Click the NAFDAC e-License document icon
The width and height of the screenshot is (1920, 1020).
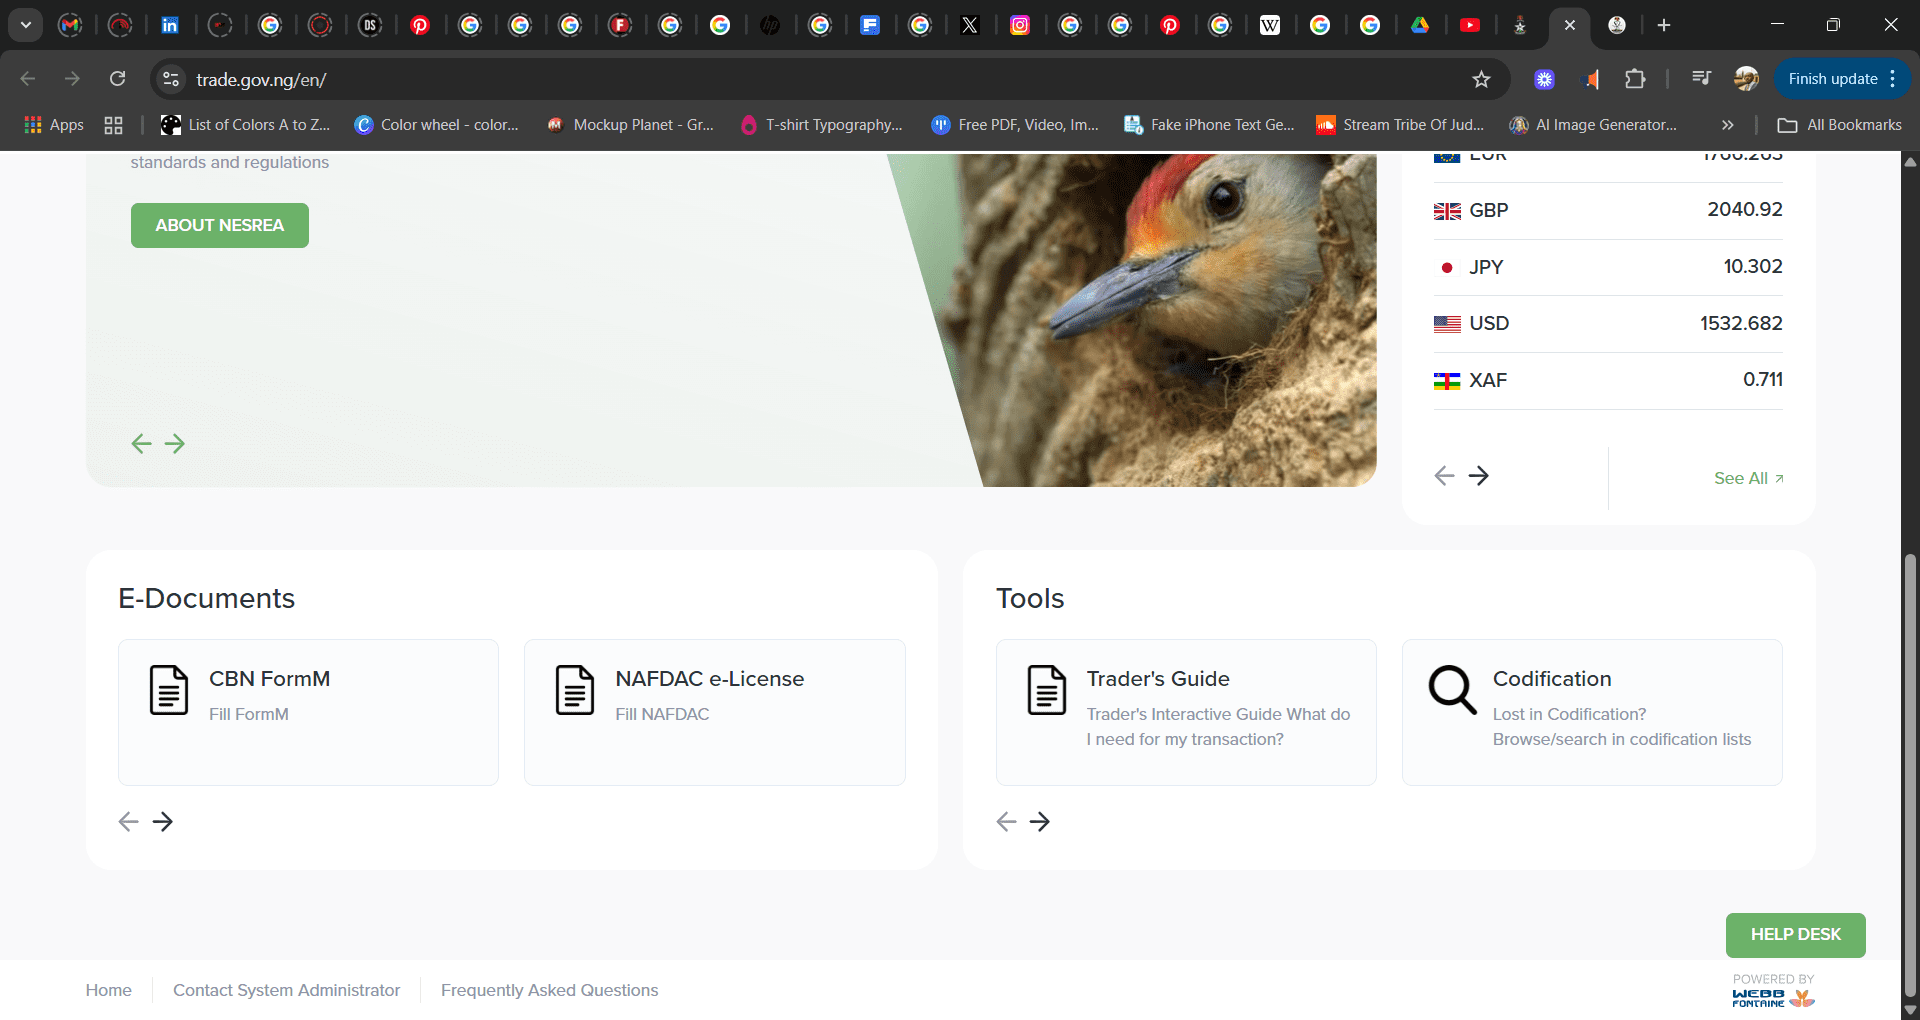click(x=575, y=690)
